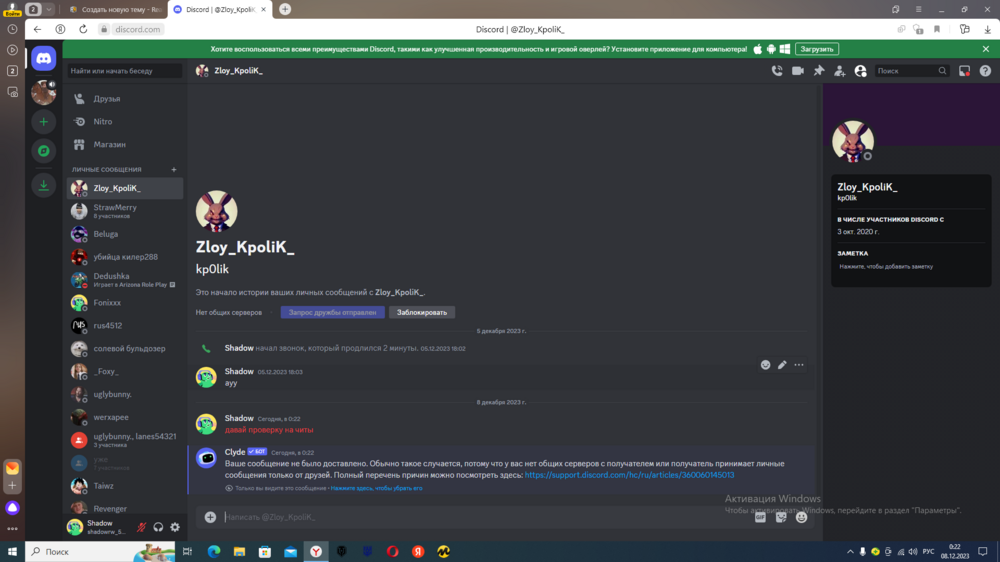Open Discord home direct messages icon
This screenshot has width=1000, height=562.
pos(43,59)
